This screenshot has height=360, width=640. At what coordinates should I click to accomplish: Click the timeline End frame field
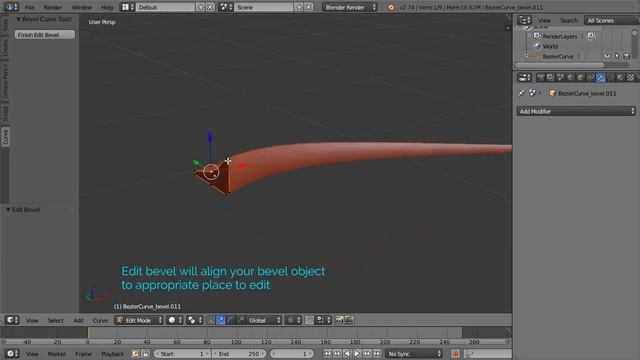(240, 353)
